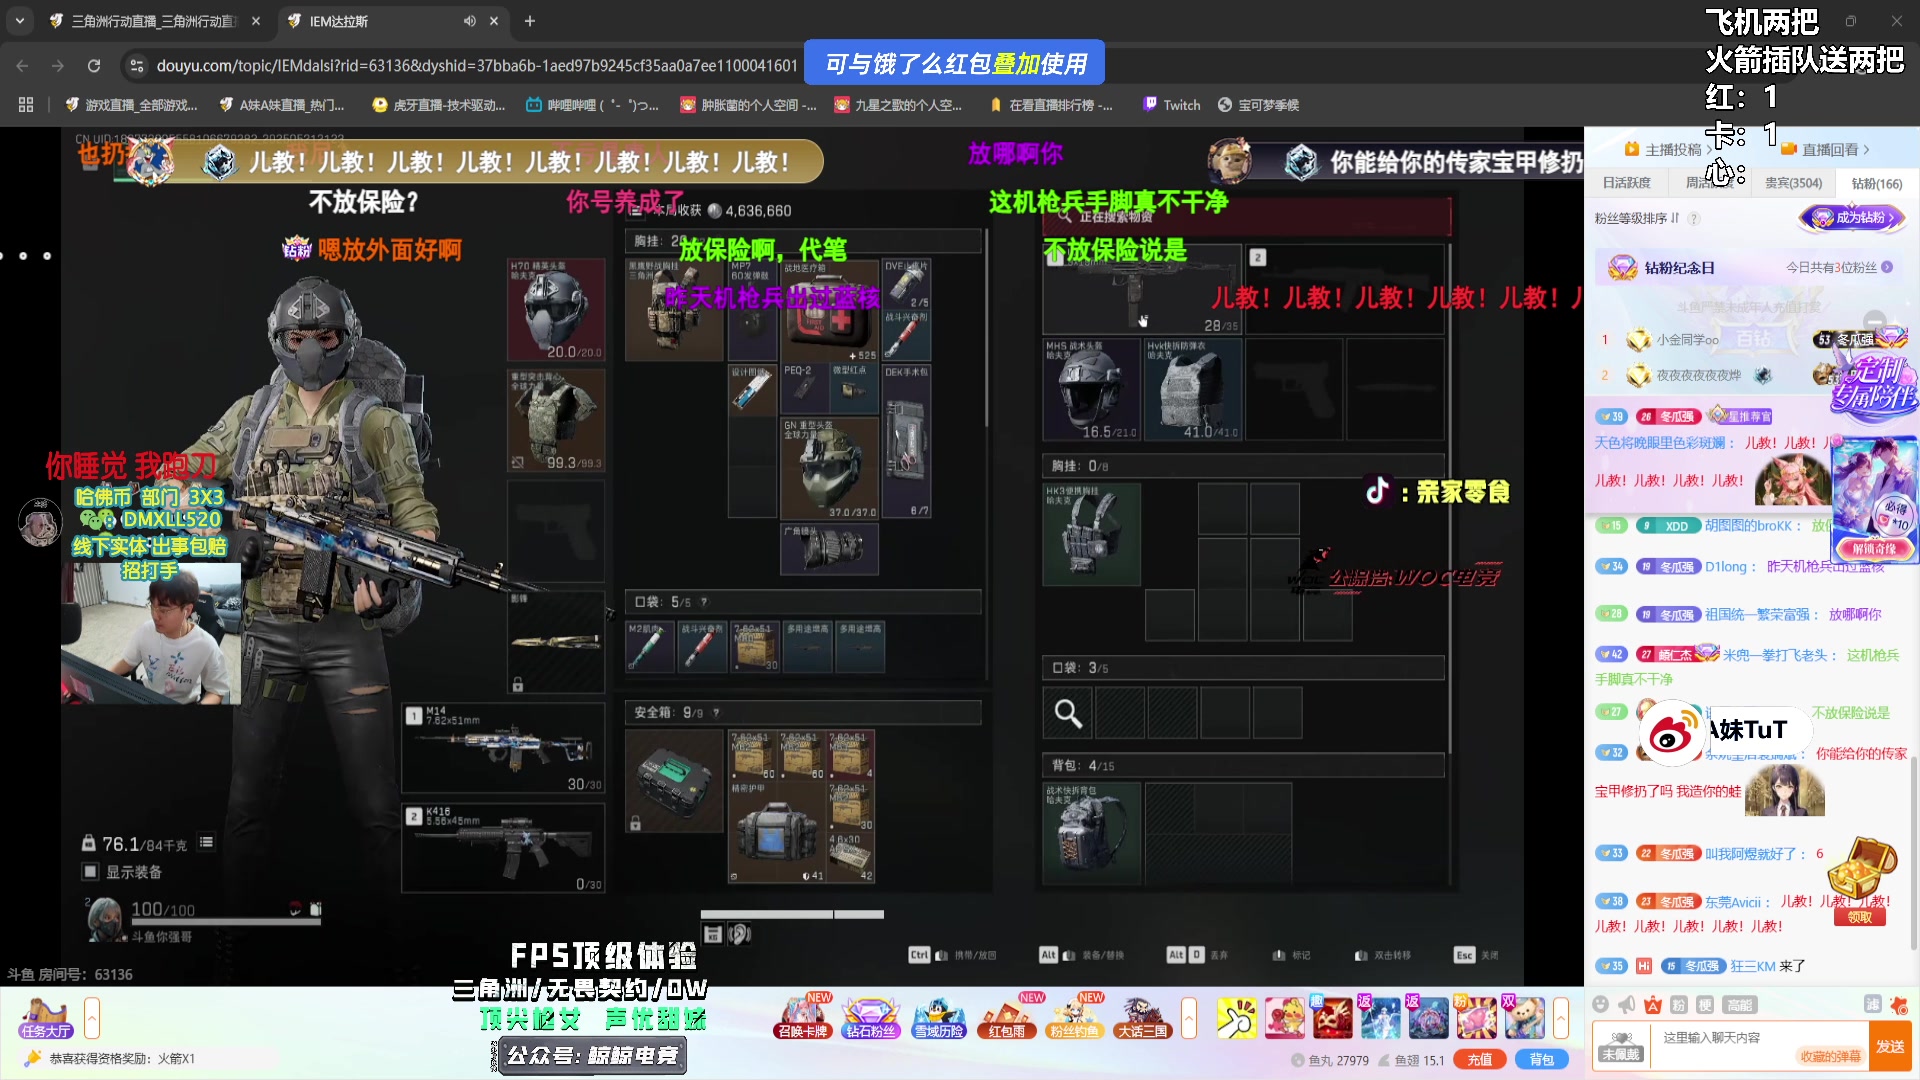Open the 召唤卡牌 activity icon
The image size is (1920, 1080).
click(x=804, y=1018)
